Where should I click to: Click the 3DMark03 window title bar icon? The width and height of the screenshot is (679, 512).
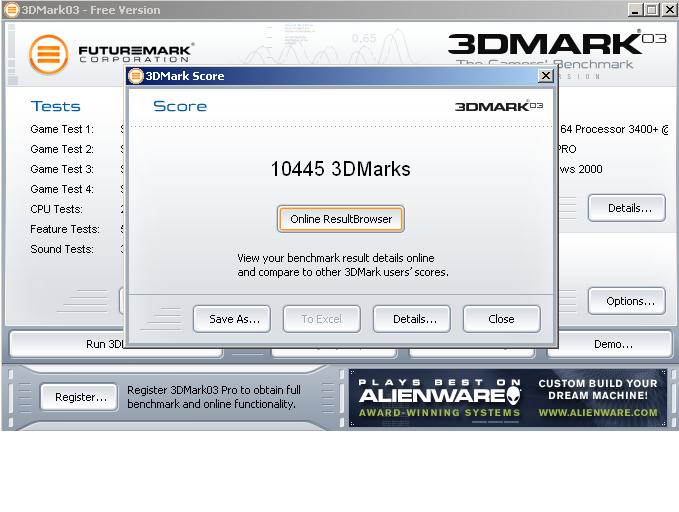pos(11,10)
